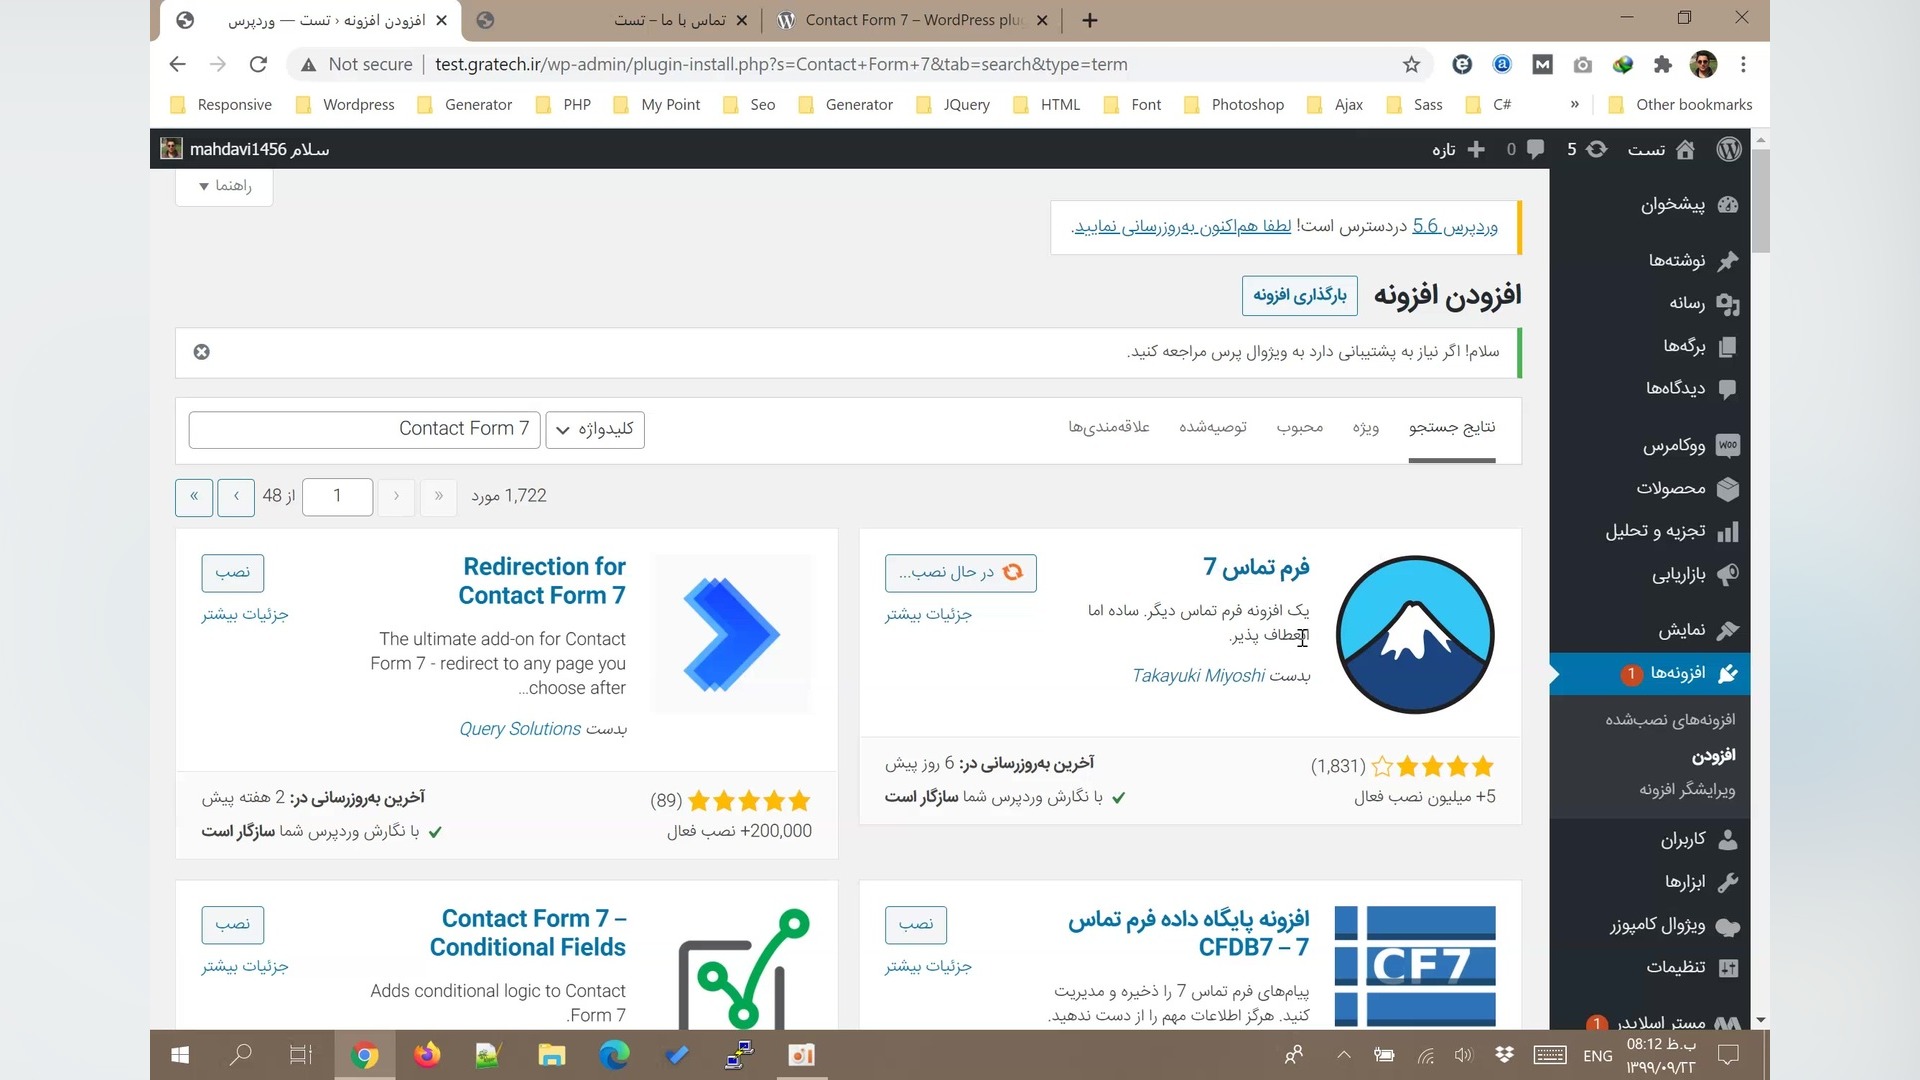Click the plugin search field 'Contact Form 7'
Screen dimensions: 1920x1080
[x=365, y=429]
